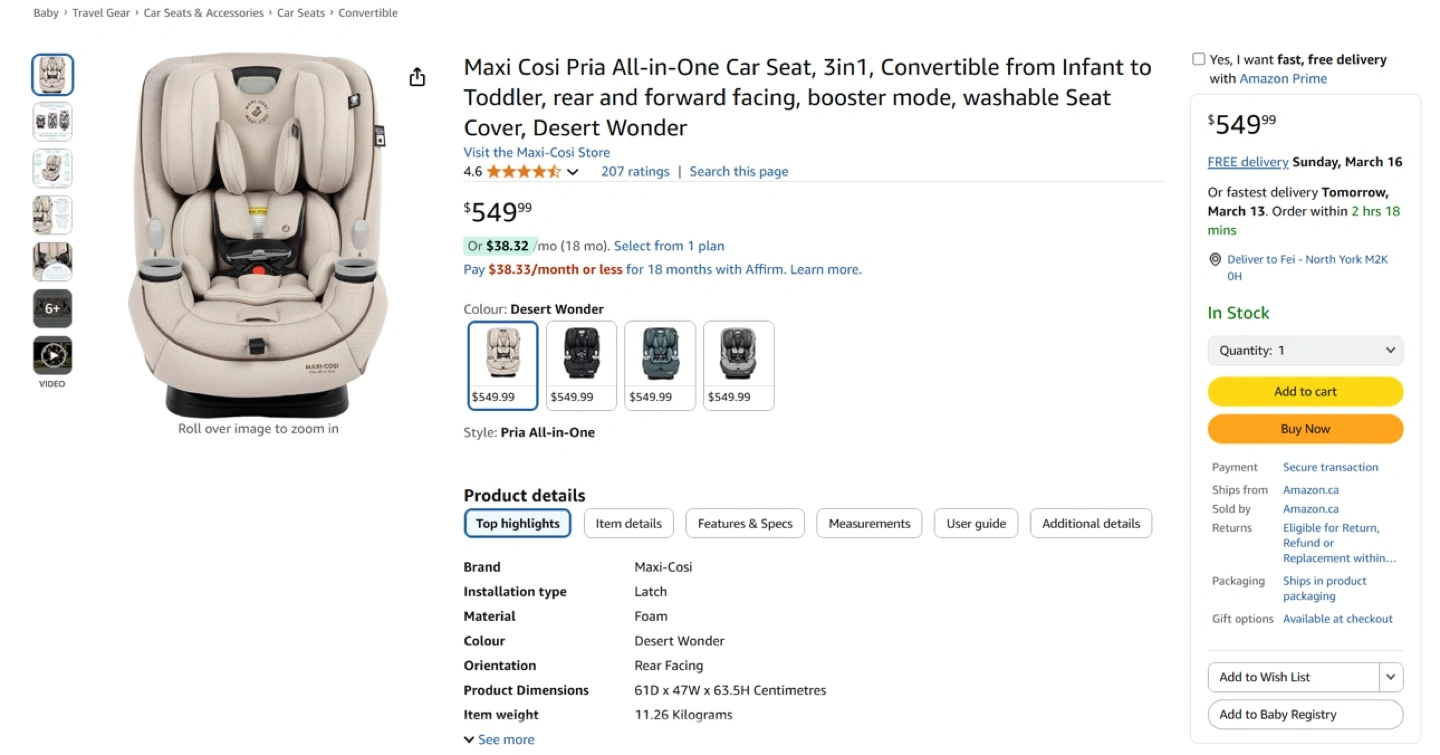Image resolution: width=1440 pixels, height=755 pixels.
Task: Click the share icon beside product image
Action: (418, 78)
